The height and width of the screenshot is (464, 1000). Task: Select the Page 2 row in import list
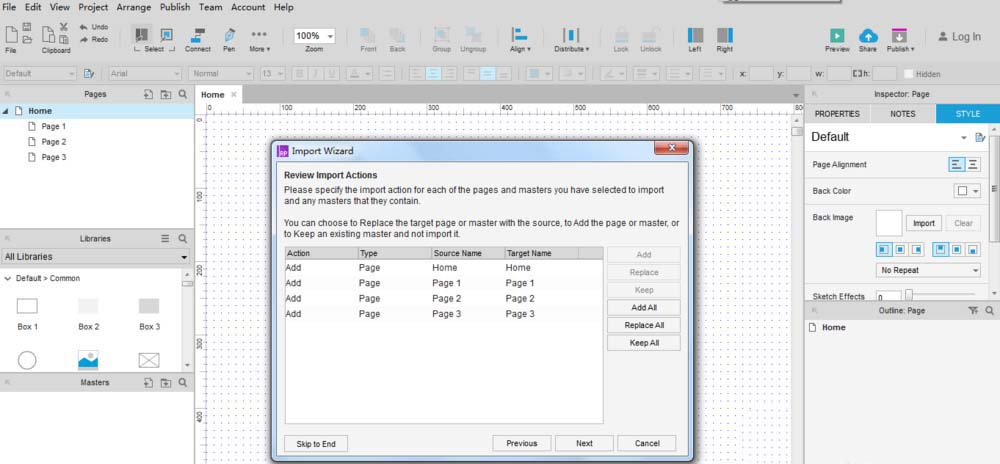click(x=443, y=298)
